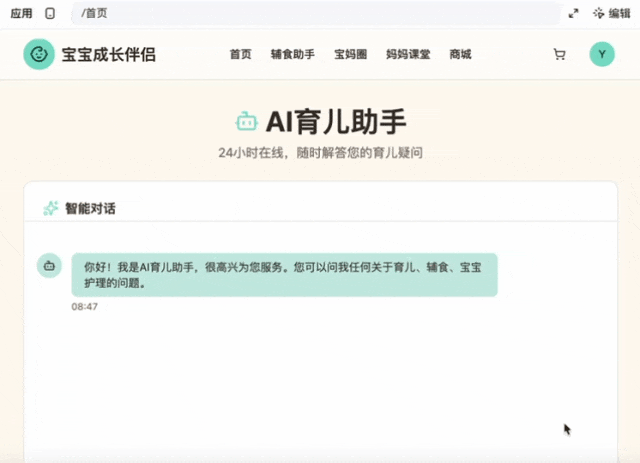Click the bot avatar beside greeting message
640x463 pixels.
pyautogui.click(x=49, y=266)
